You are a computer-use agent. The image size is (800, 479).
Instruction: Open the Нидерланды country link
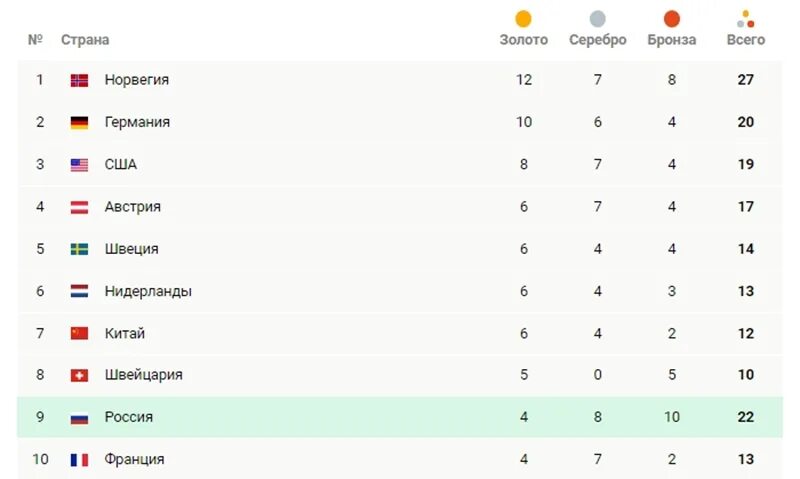point(148,291)
